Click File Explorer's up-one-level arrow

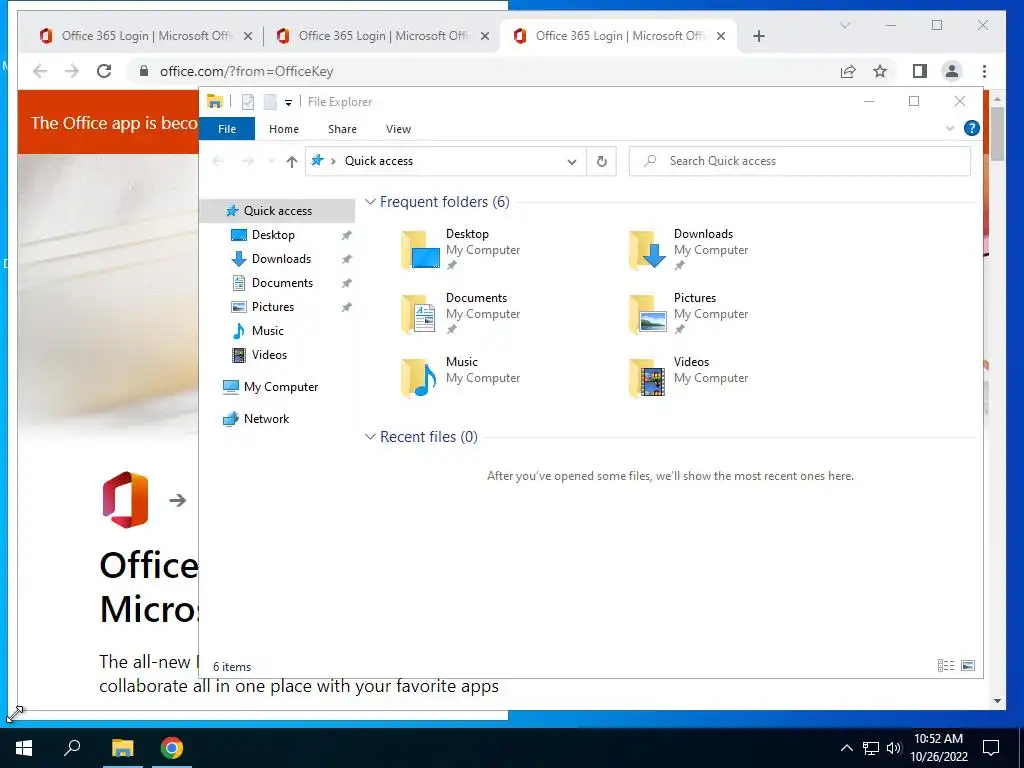point(292,161)
